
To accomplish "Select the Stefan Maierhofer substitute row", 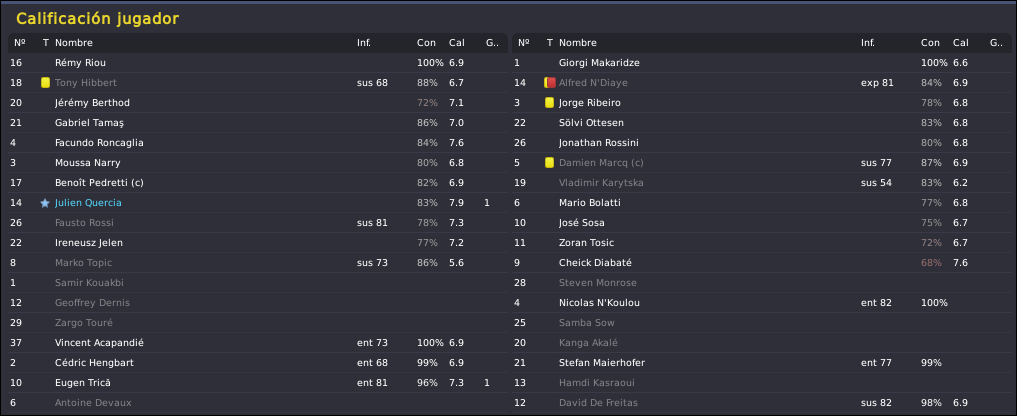I will pyautogui.click(x=761, y=363).
